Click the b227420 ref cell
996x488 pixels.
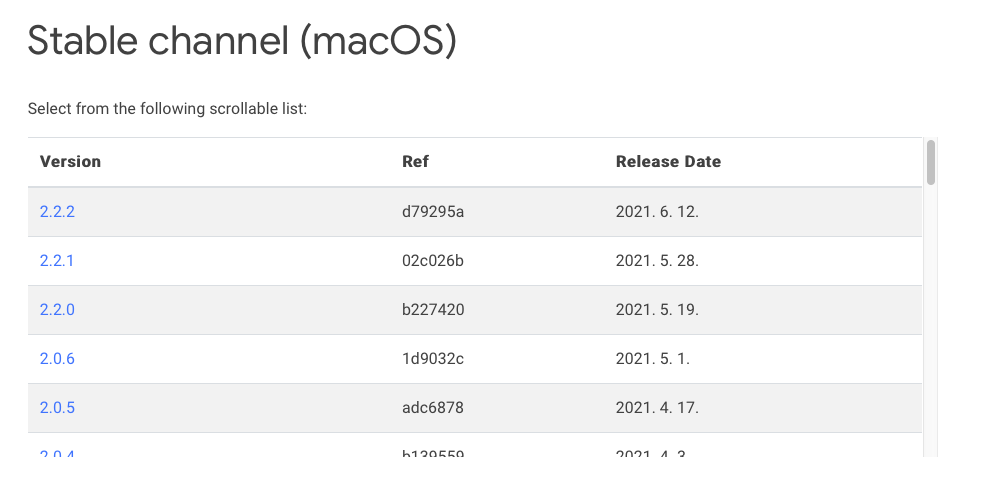click(433, 310)
